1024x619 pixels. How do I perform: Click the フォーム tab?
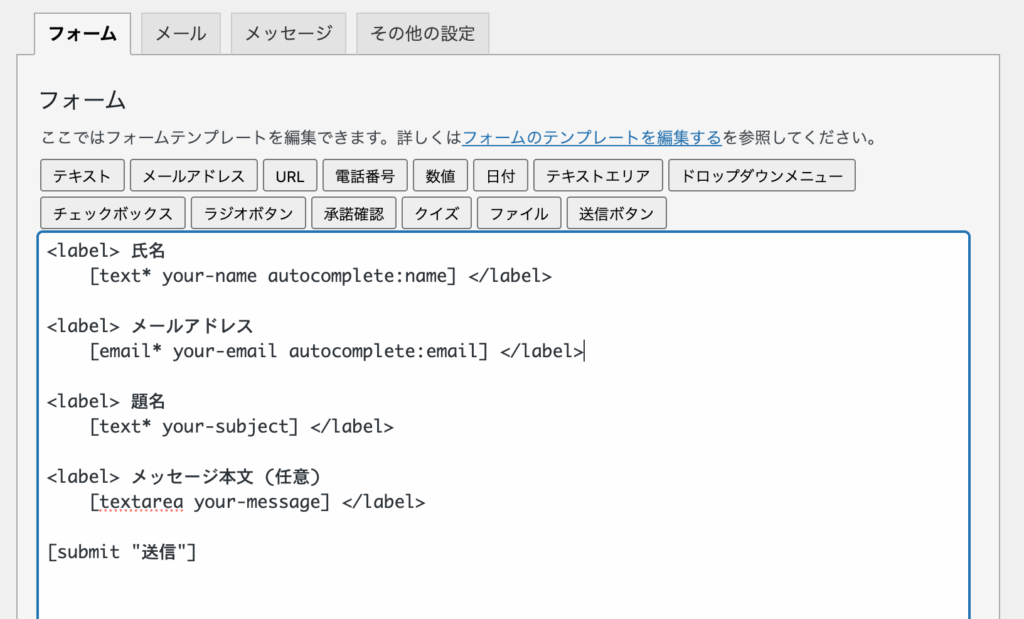tap(82, 34)
